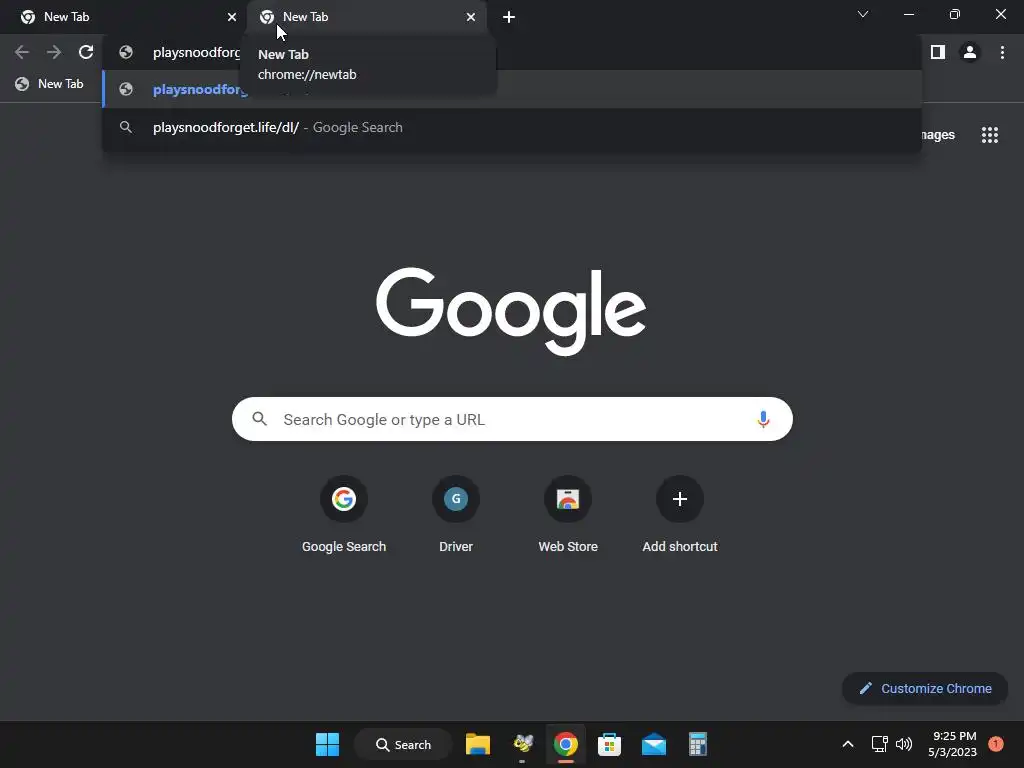Open the volume tray icon

click(904, 744)
